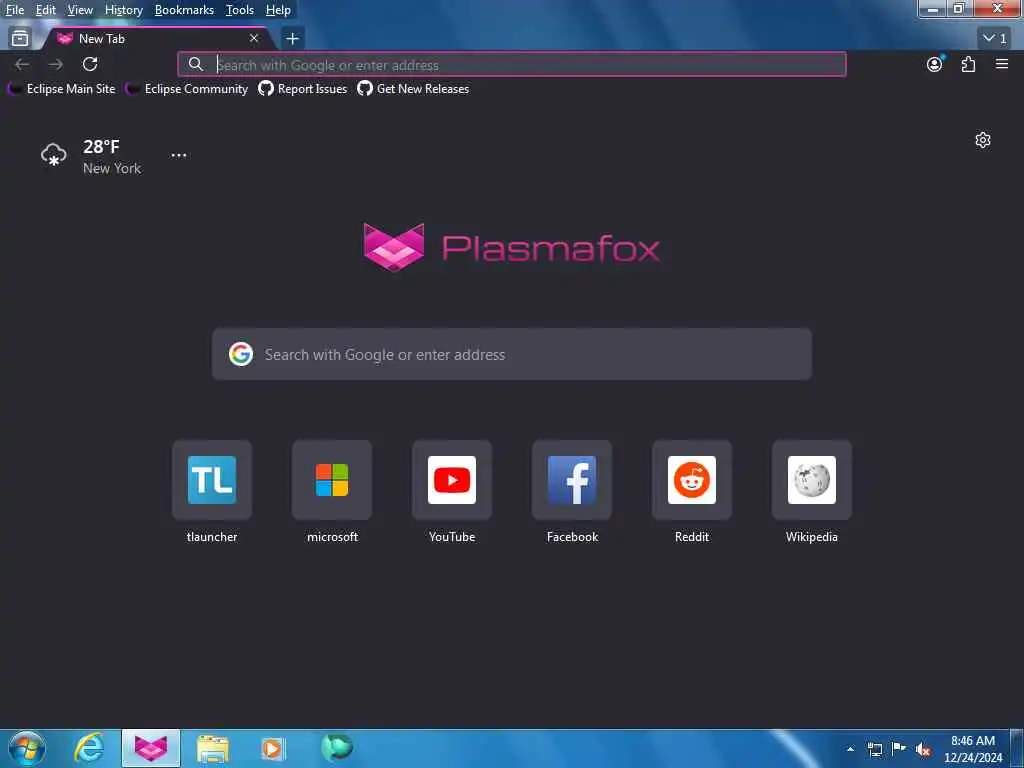This screenshot has height=768, width=1024.
Task: Focus the Google search box on page
Action: pyautogui.click(x=512, y=355)
